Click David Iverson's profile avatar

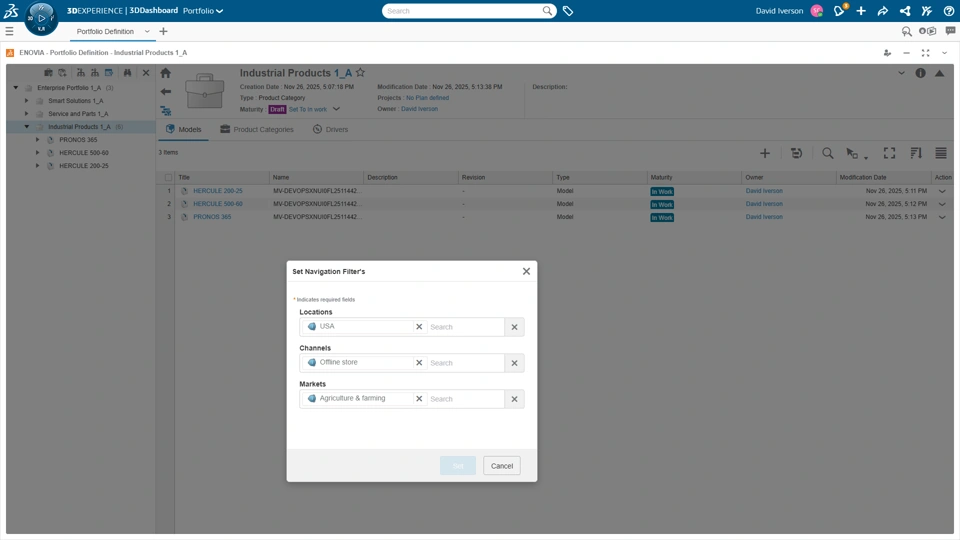816,11
